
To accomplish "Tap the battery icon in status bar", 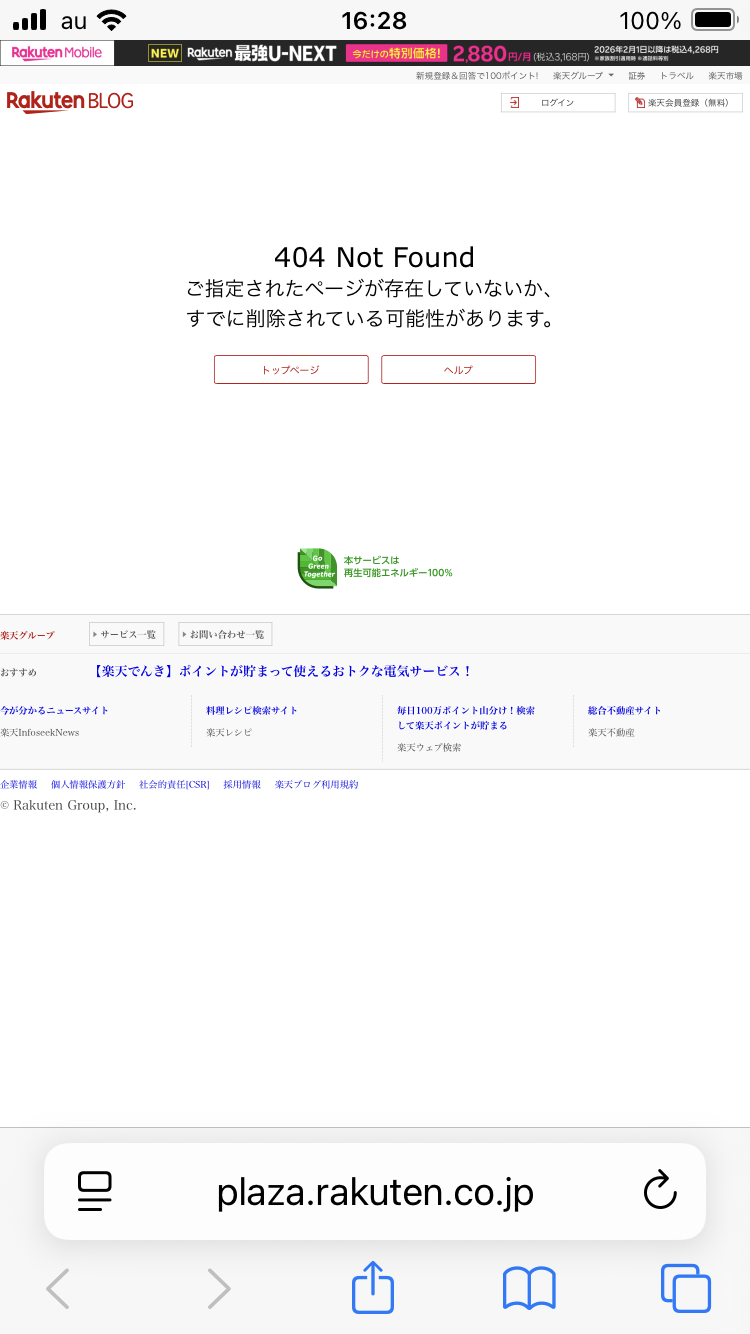I will pos(714,20).
